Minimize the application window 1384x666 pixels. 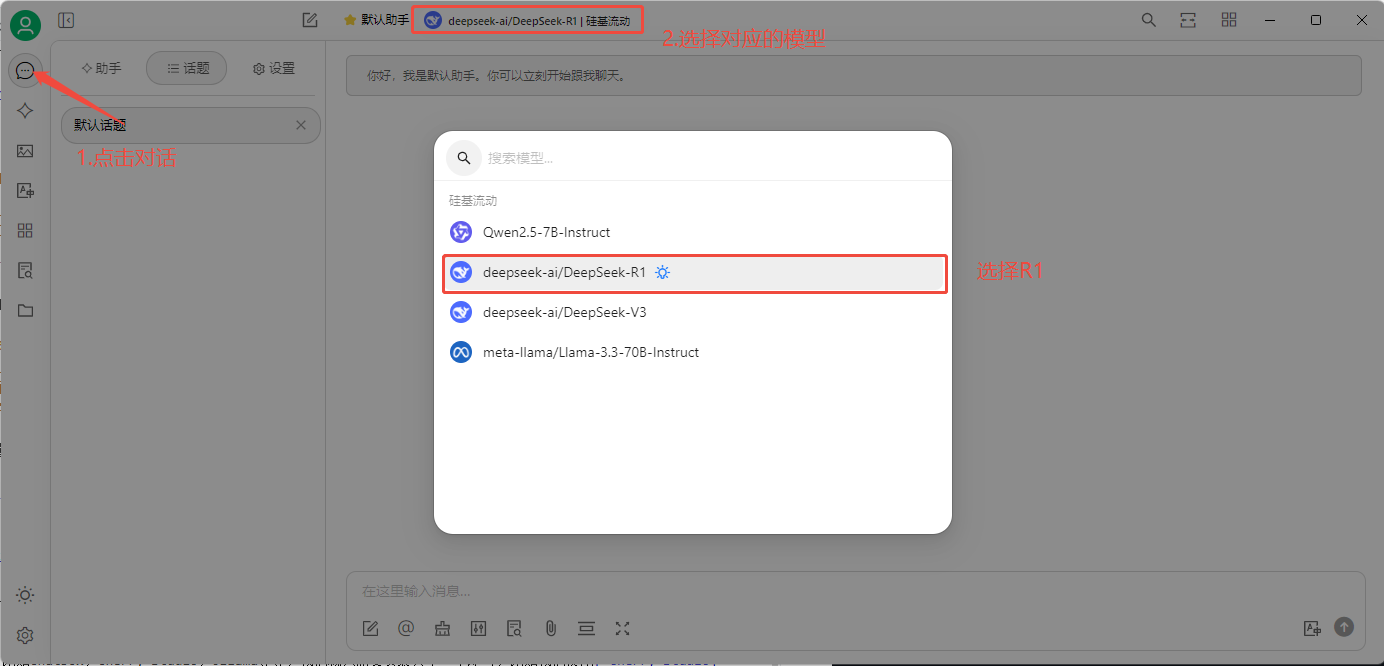pos(1270,20)
